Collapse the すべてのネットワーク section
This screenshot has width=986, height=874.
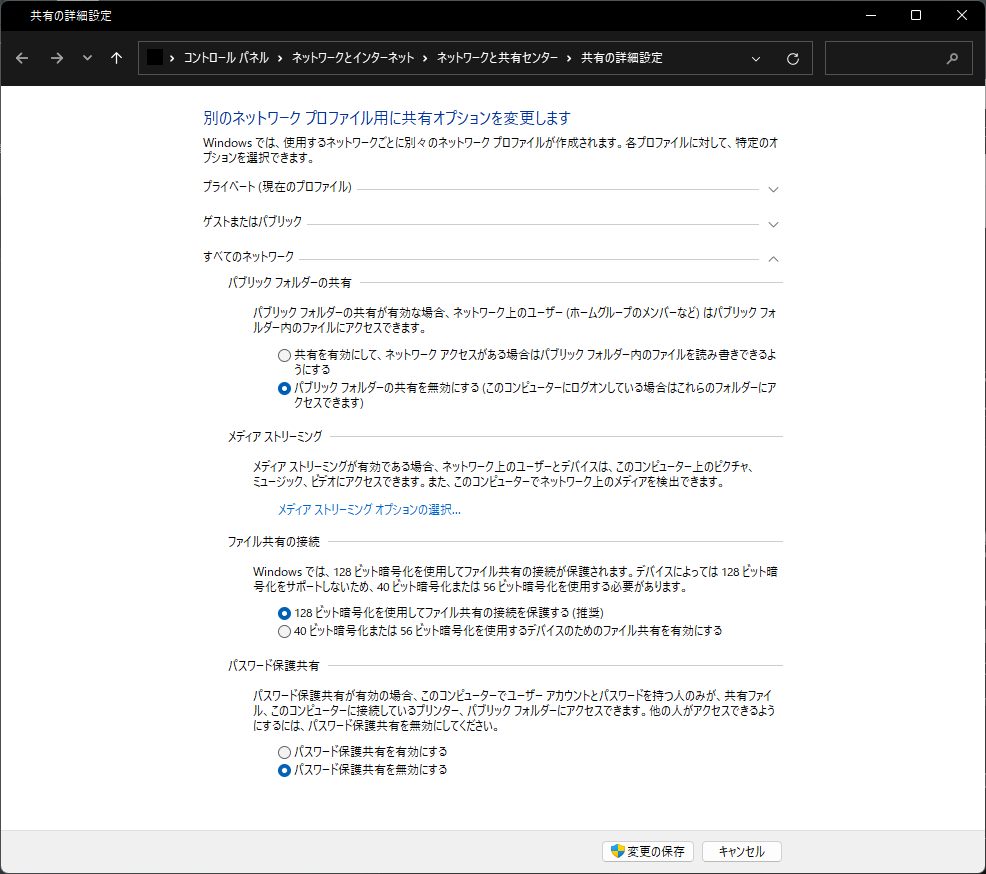772,259
